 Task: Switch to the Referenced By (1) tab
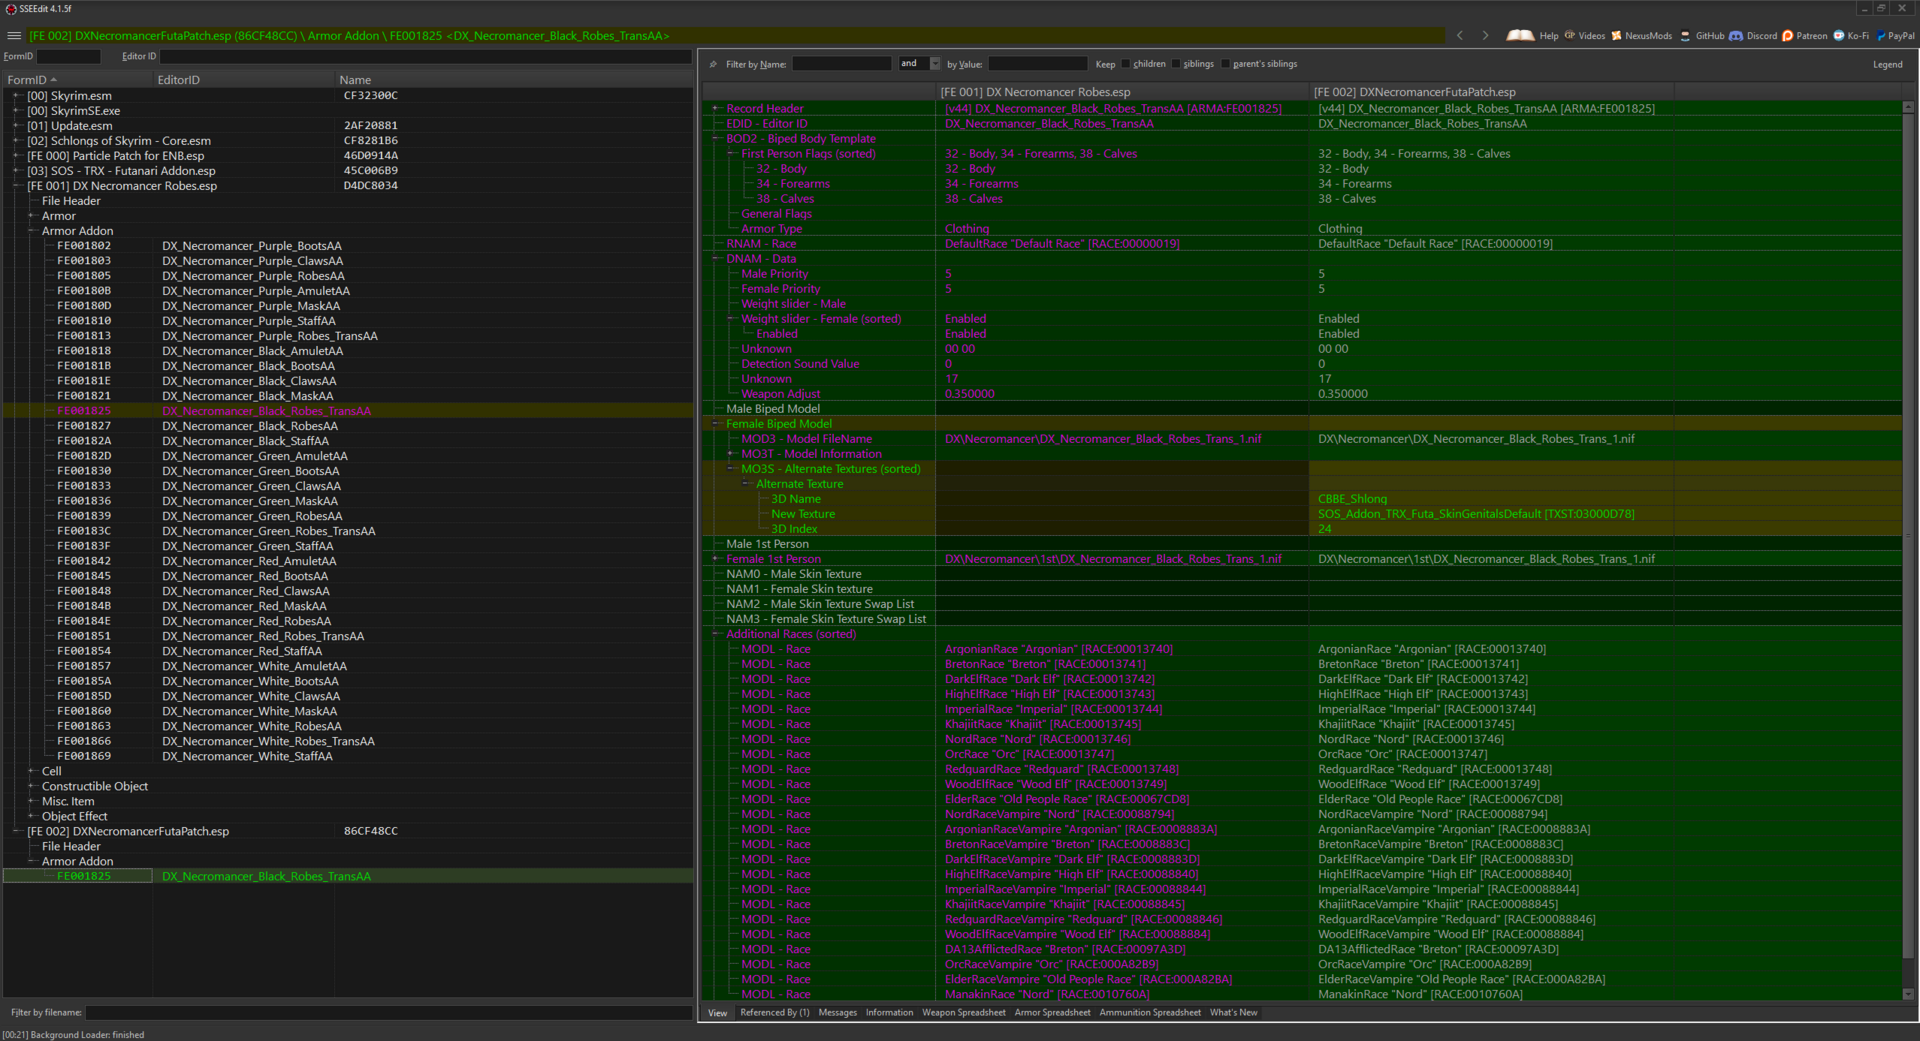point(775,1013)
